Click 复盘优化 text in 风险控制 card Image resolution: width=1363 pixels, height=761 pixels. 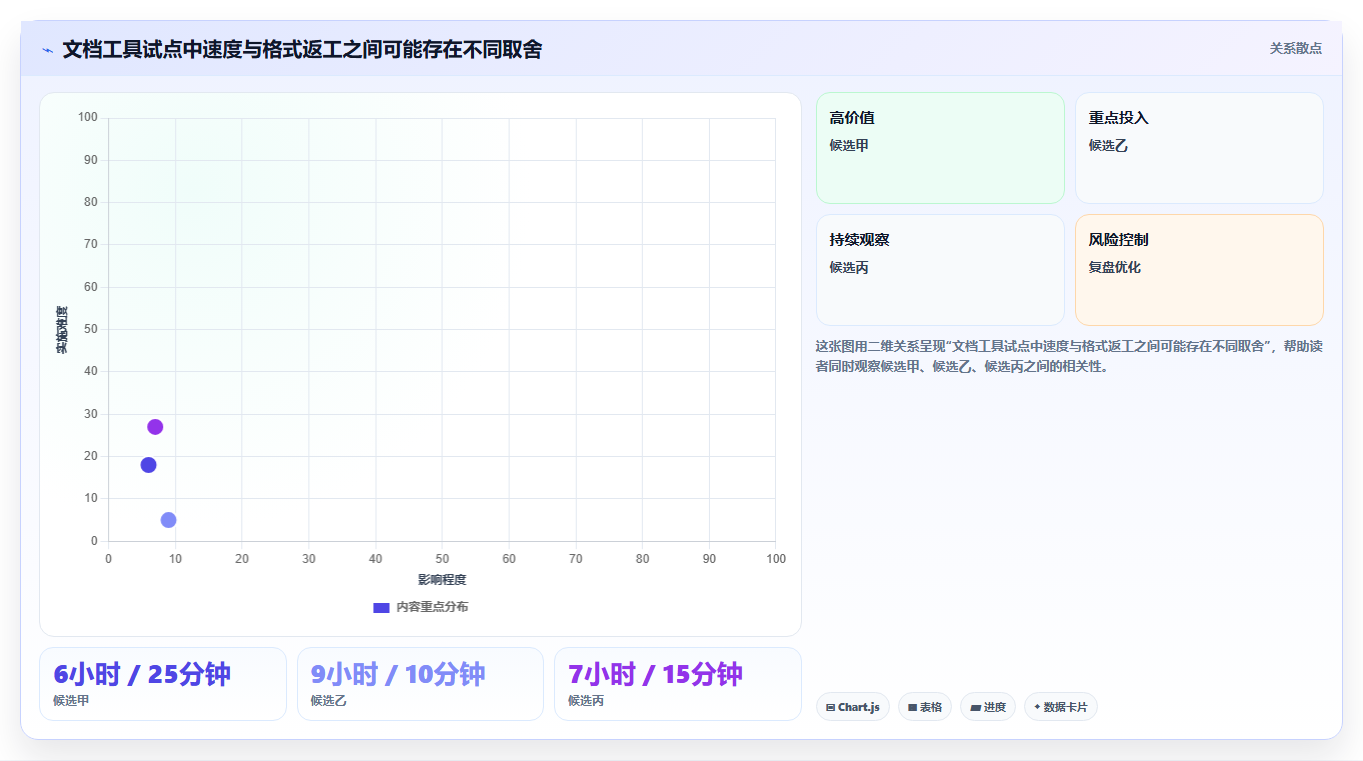pos(1115,268)
